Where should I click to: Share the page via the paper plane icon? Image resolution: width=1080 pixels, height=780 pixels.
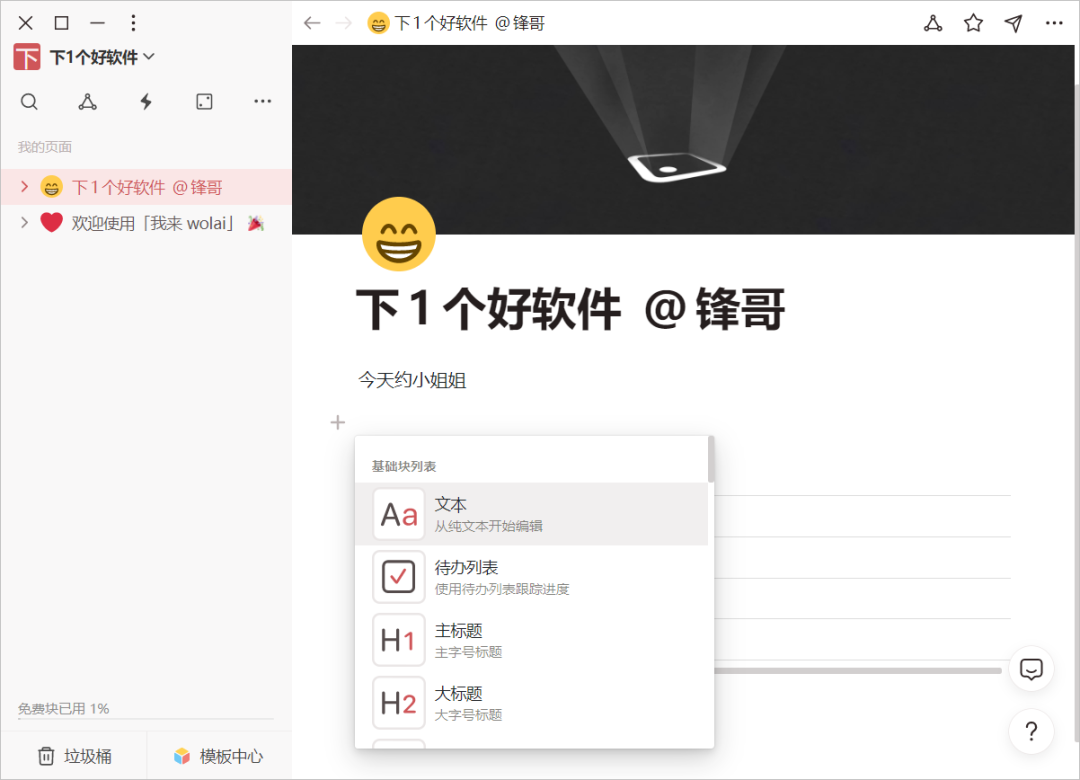(x=1013, y=22)
